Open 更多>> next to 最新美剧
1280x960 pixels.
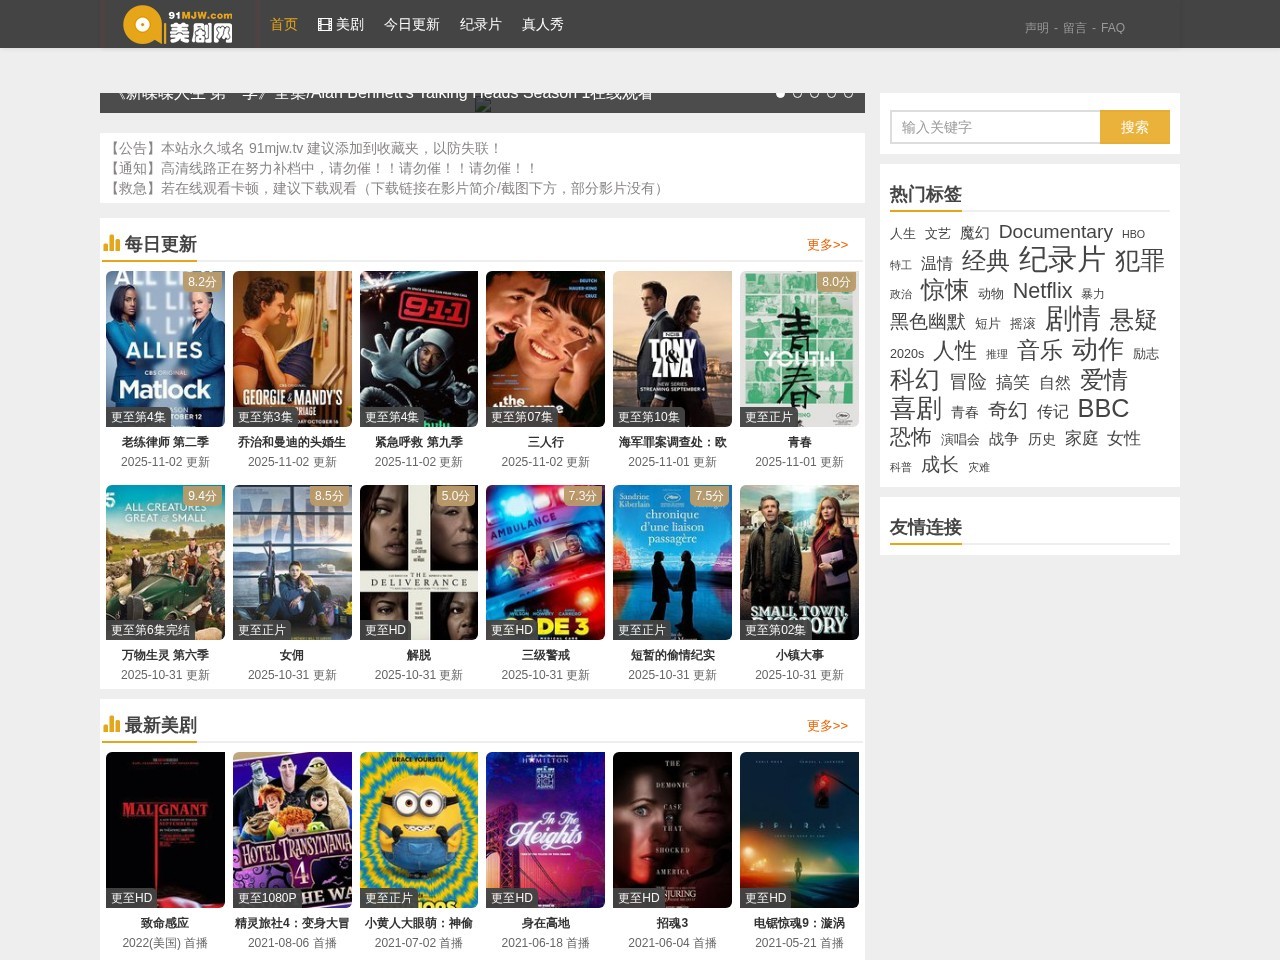827,726
